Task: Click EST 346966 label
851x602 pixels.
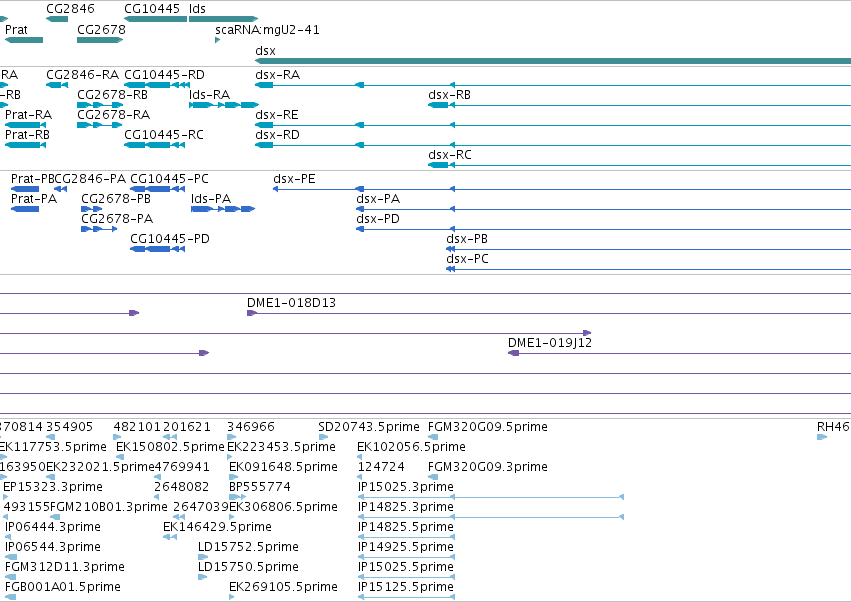Action: coord(251,427)
